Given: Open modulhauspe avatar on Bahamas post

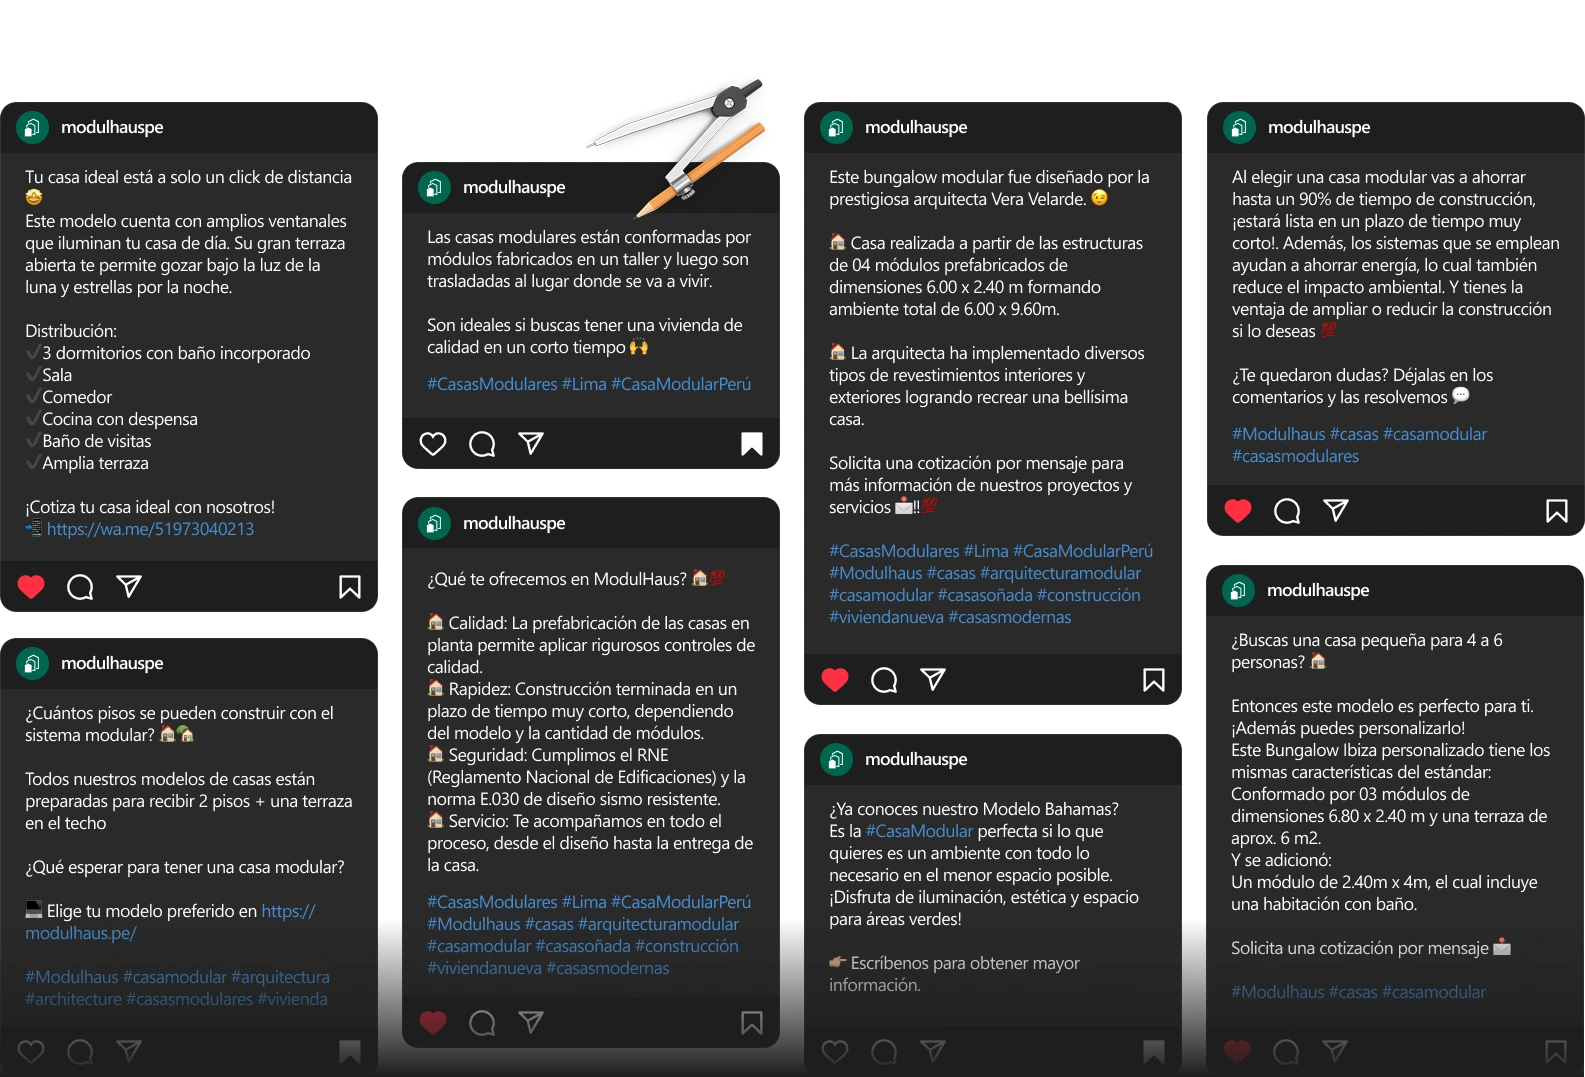Looking at the screenshot, I should click(836, 759).
